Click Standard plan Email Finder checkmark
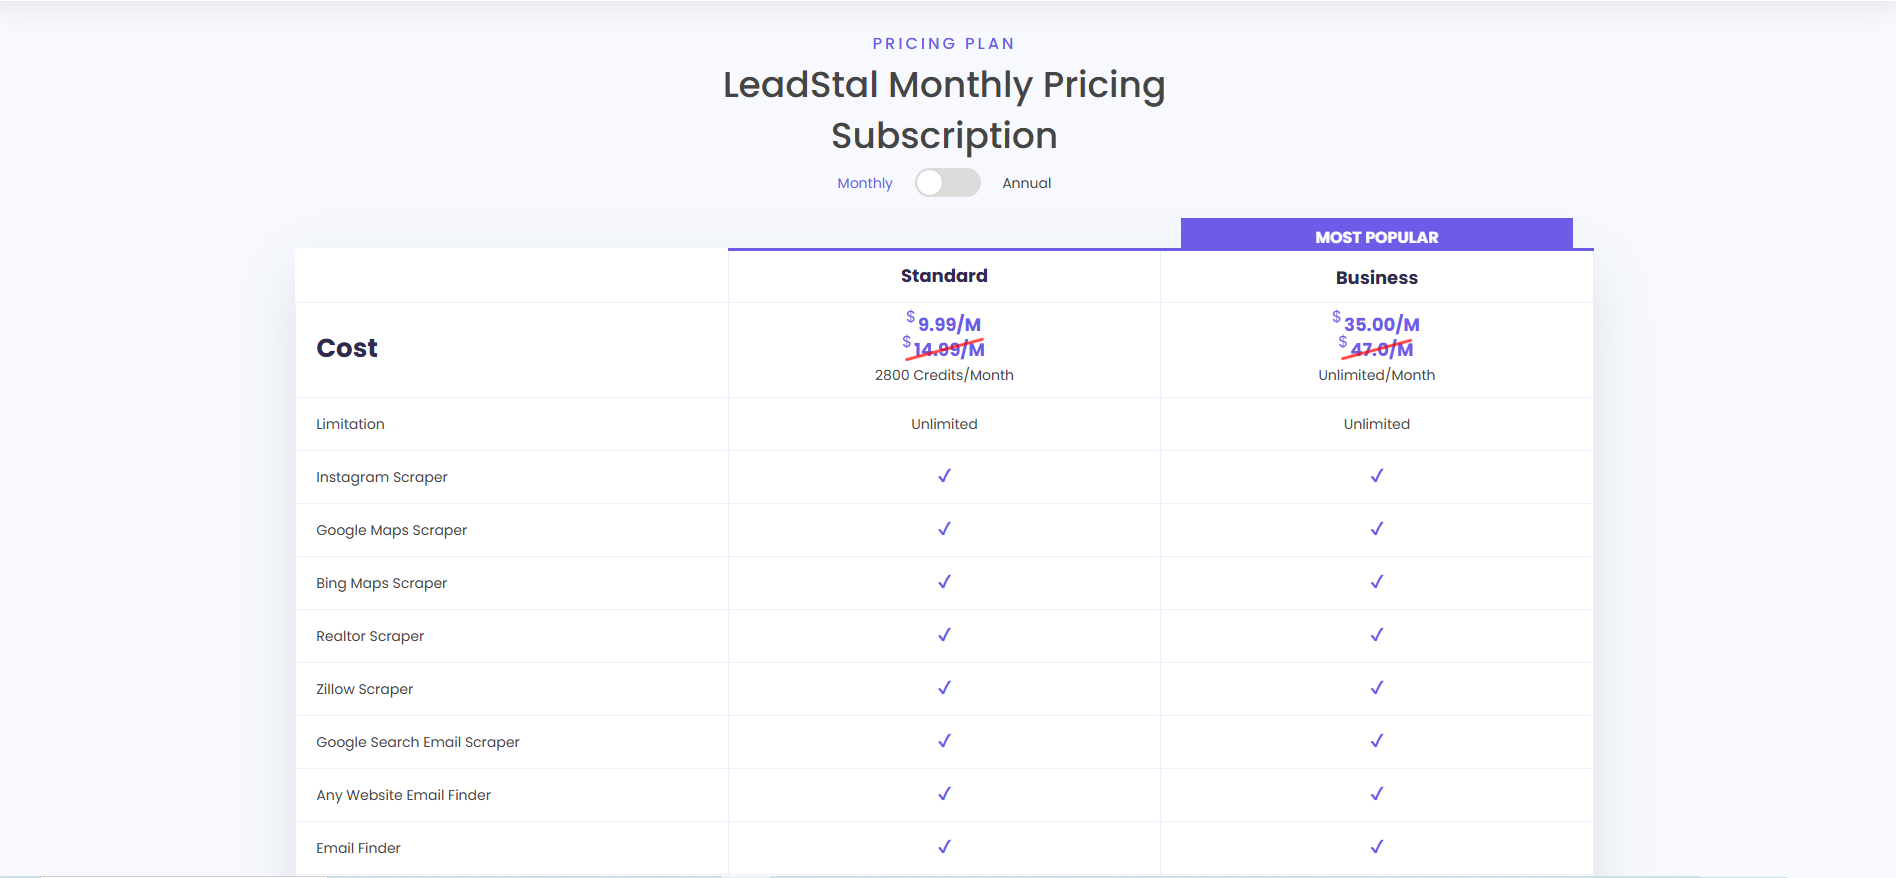Image resolution: width=1896 pixels, height=878 pixels. point(944,847)
